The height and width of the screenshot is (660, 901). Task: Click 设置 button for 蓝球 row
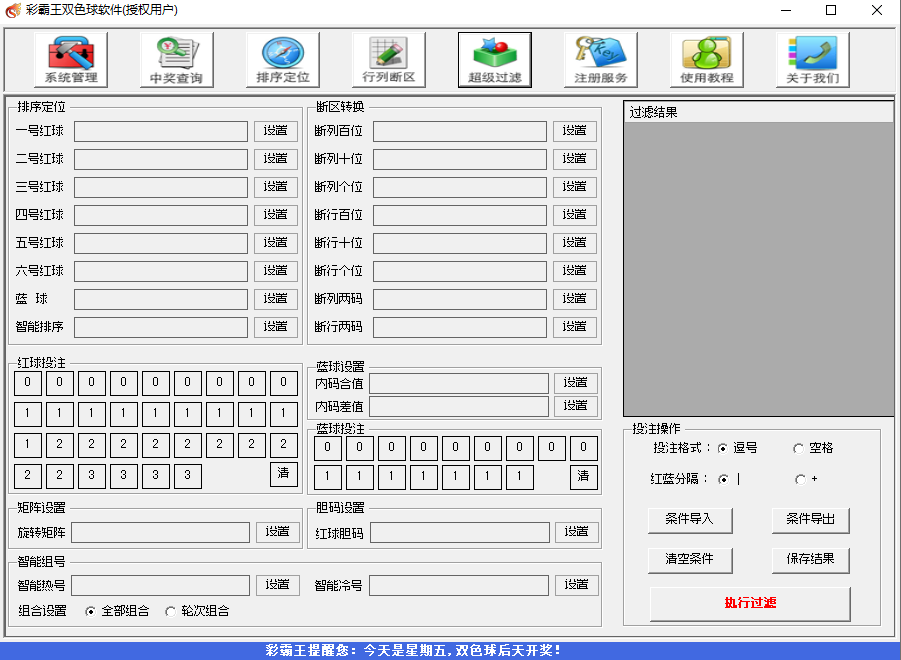point(276,299)
